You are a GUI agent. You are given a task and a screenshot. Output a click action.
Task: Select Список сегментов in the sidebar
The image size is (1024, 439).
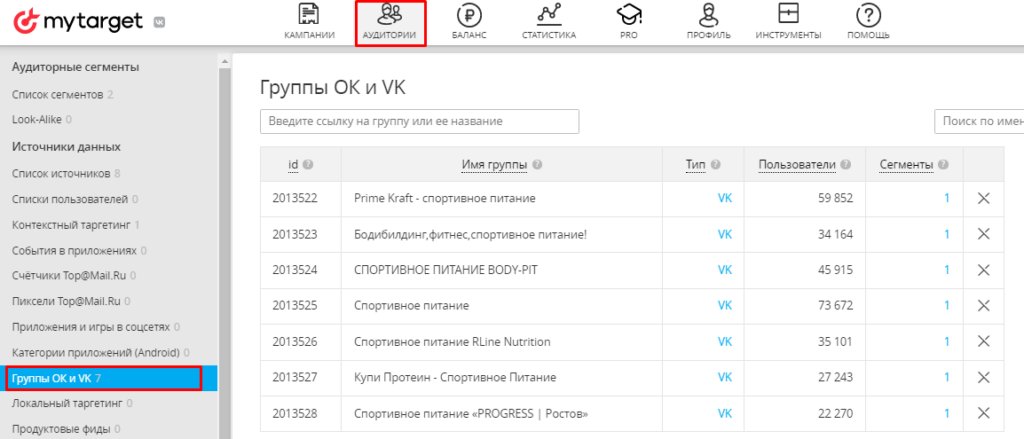[x=57, y=94]
